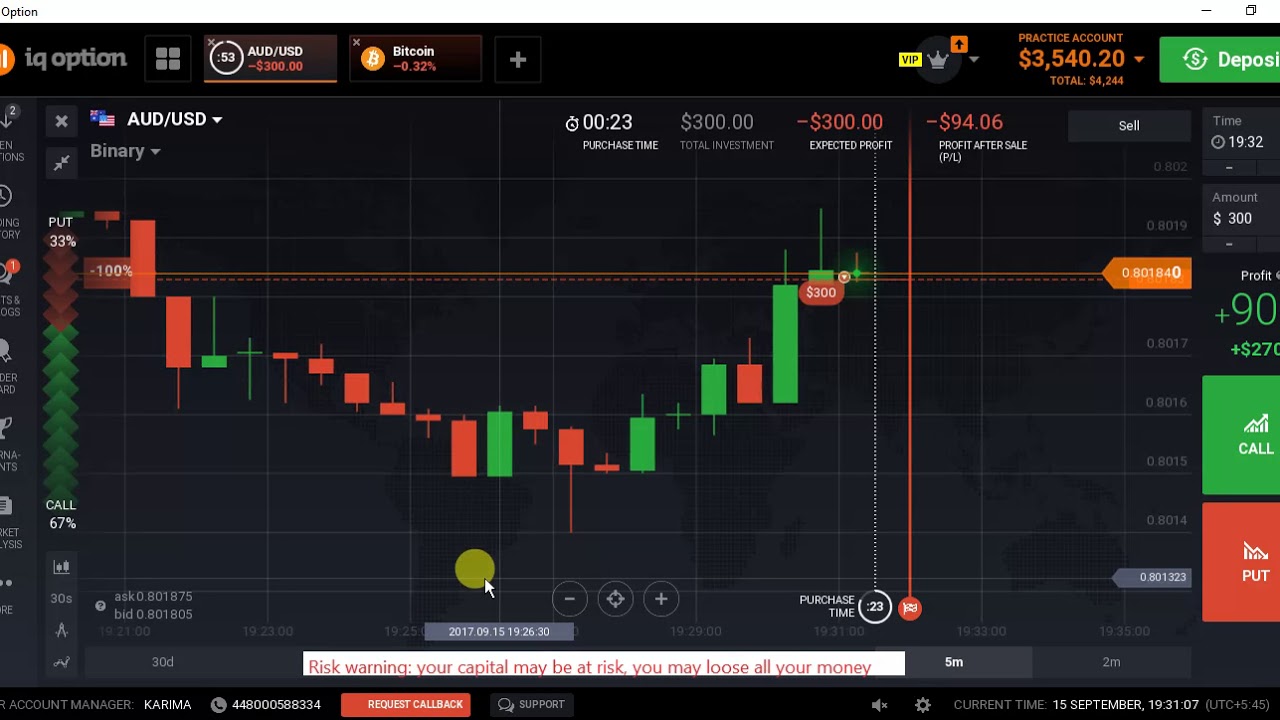This screenshot has width=1280, height=720.
Task: Click the collapse chart arrows icon
Action: (x=62, y=162)
